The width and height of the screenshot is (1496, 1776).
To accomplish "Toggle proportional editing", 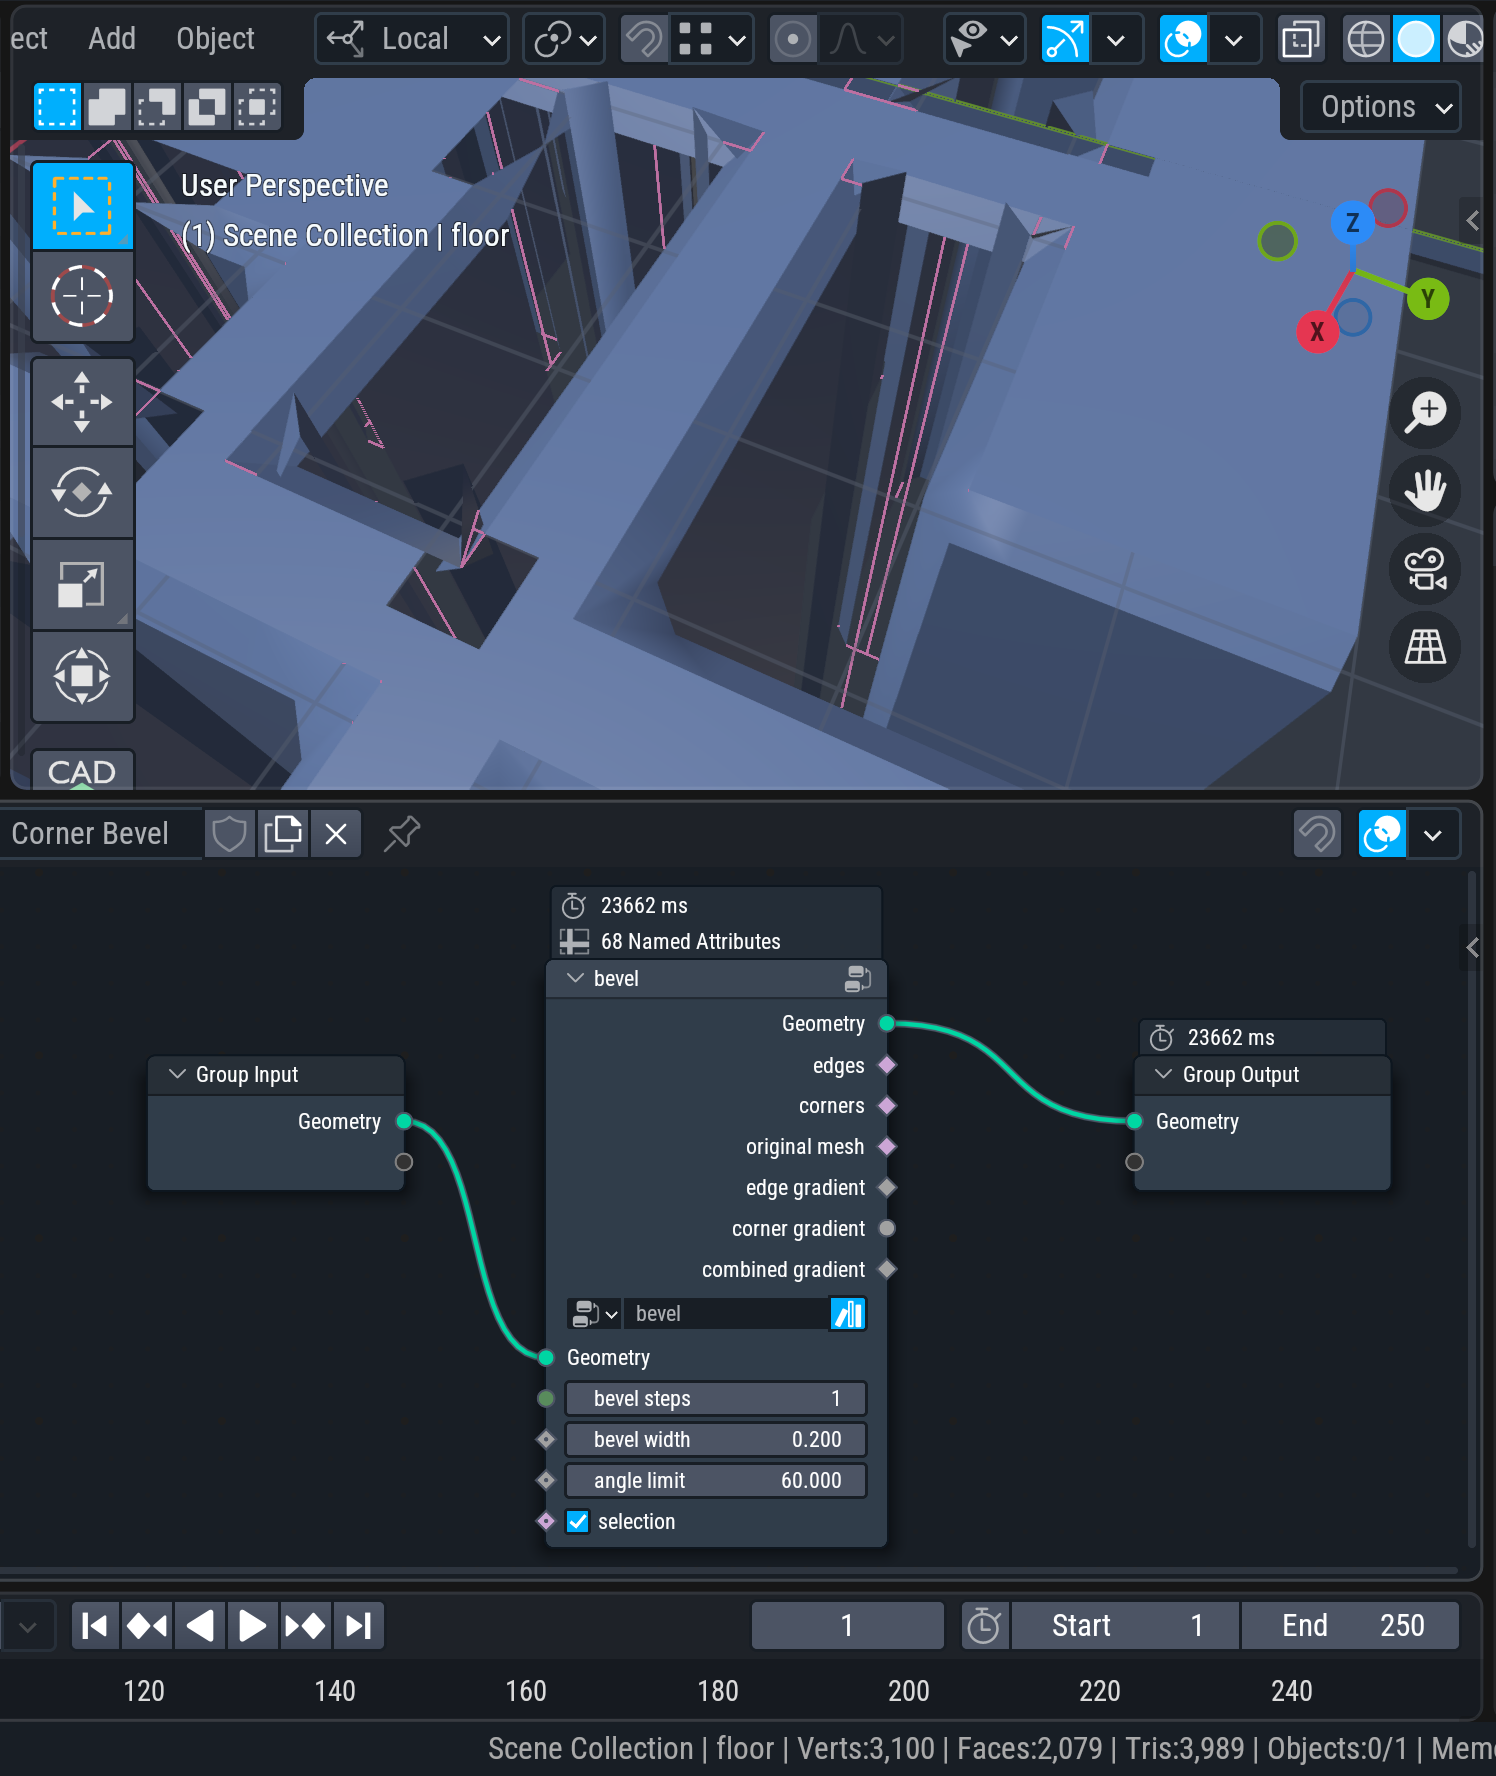I will 793,40.
